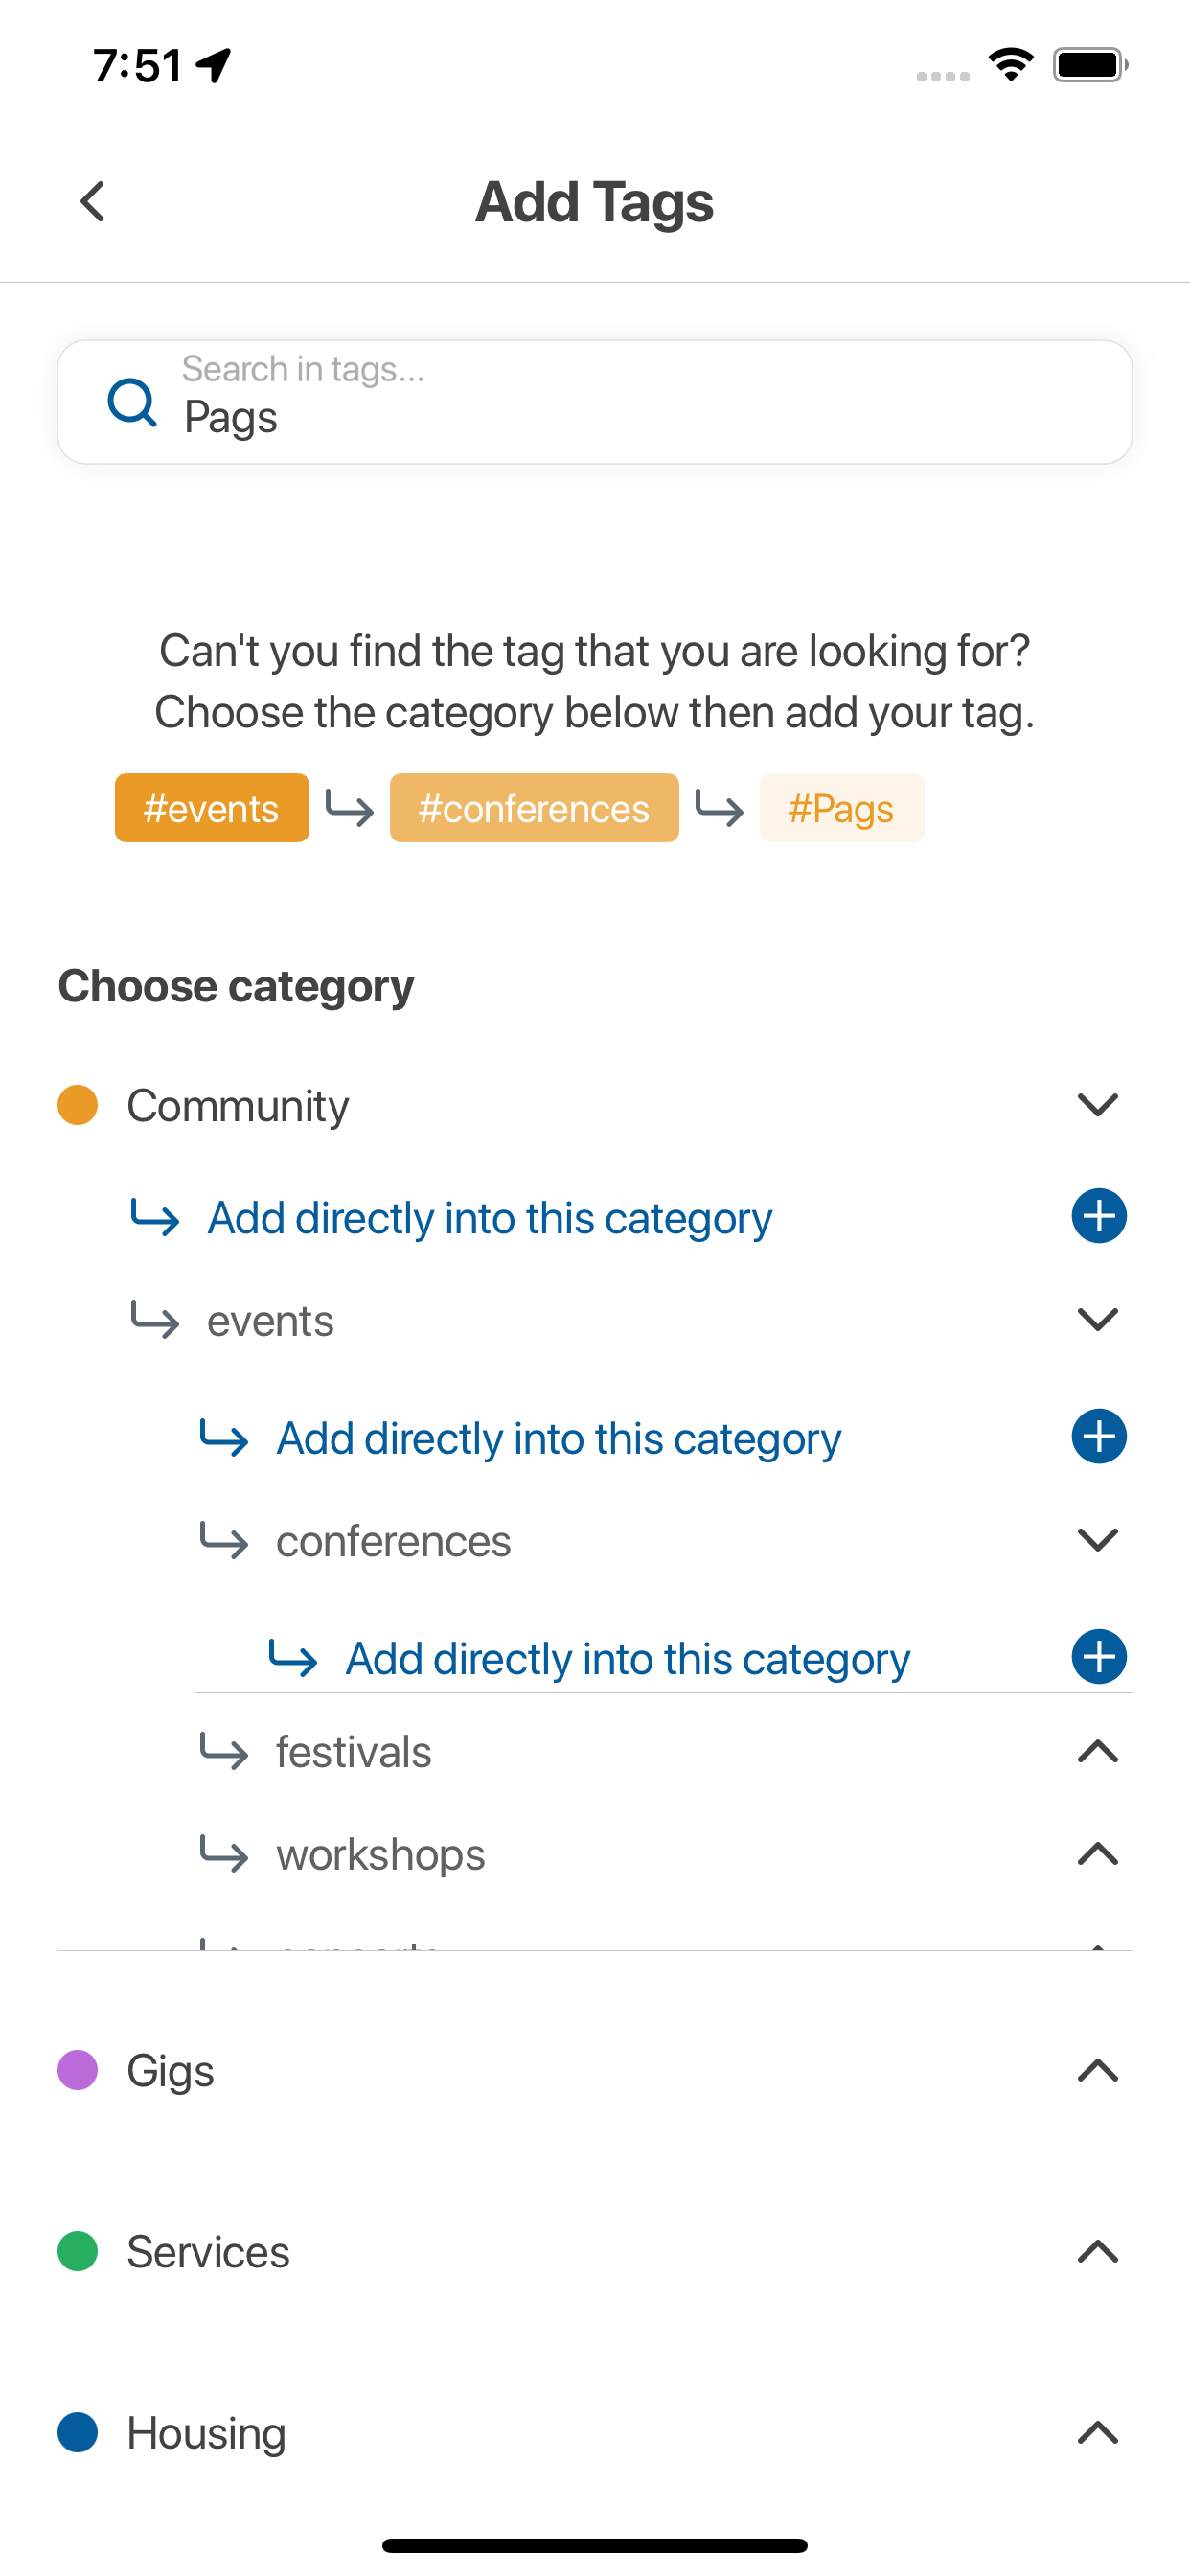Collapse the events subcategory chevron

point(1098,1320)
